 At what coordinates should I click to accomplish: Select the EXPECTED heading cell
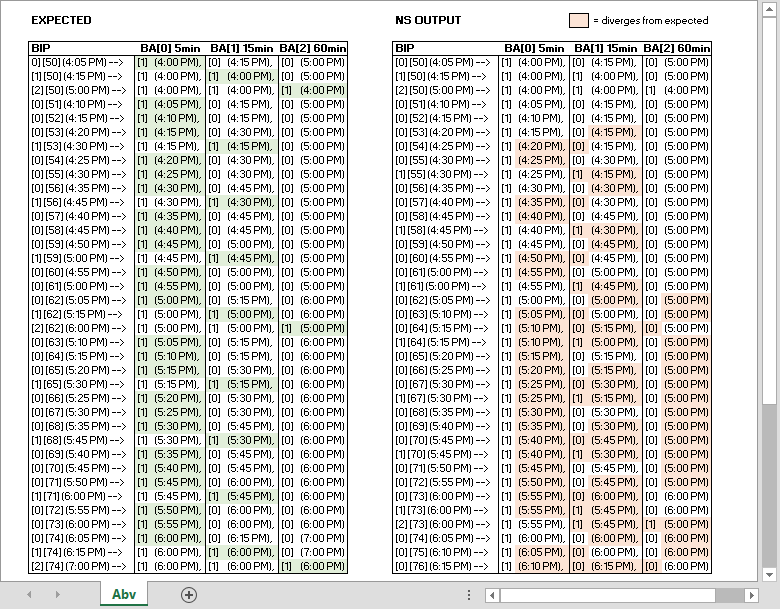coord(61,20)
